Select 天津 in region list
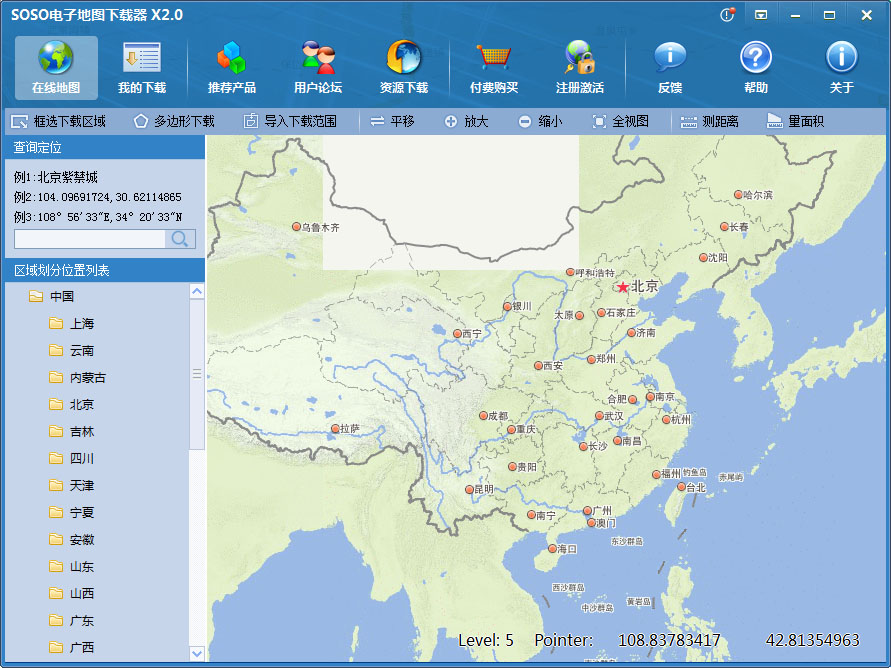The height and width of the screenshot is (668, 891). 71,486
